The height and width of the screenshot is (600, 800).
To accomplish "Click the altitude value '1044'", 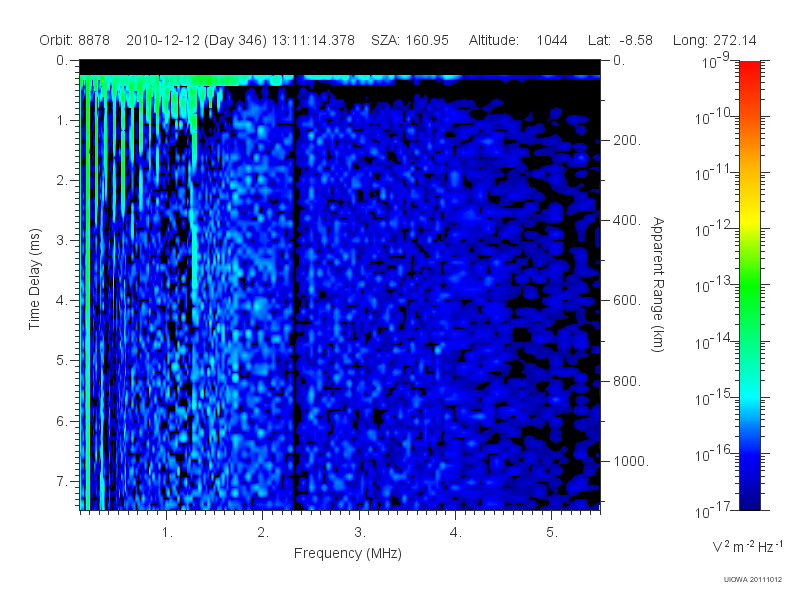I will [552, 40].
